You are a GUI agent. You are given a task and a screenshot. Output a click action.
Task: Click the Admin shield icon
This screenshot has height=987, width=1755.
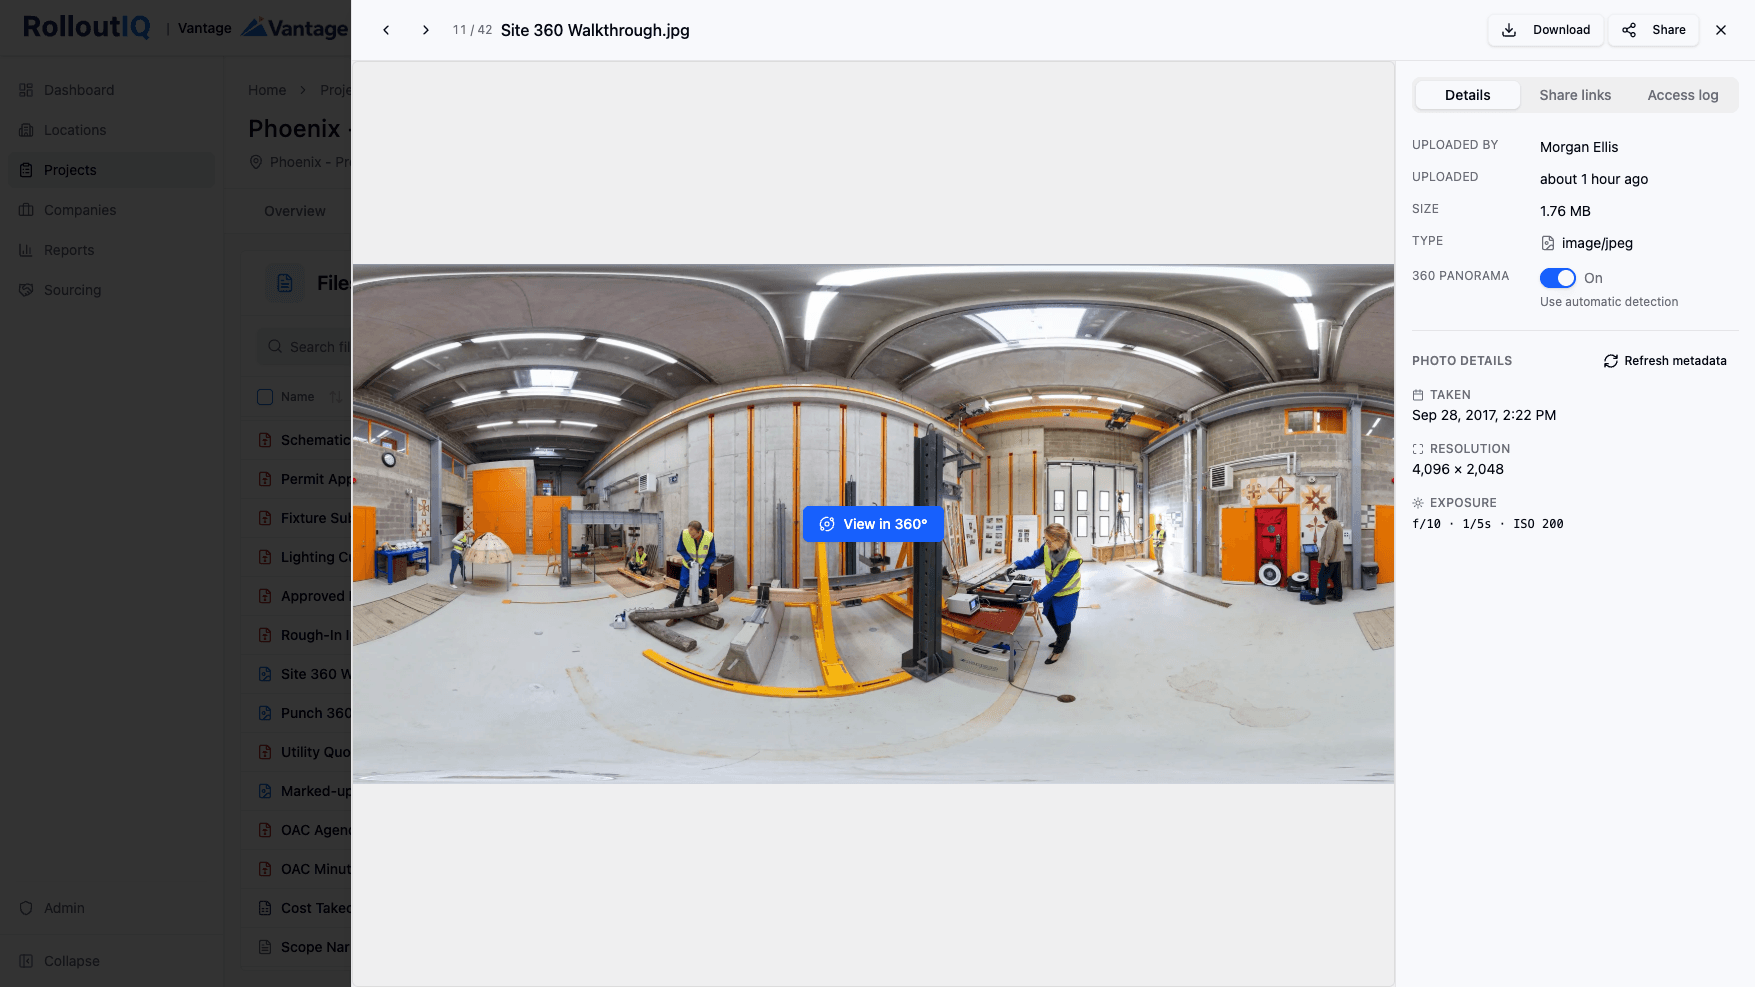[x=26, y=908]
